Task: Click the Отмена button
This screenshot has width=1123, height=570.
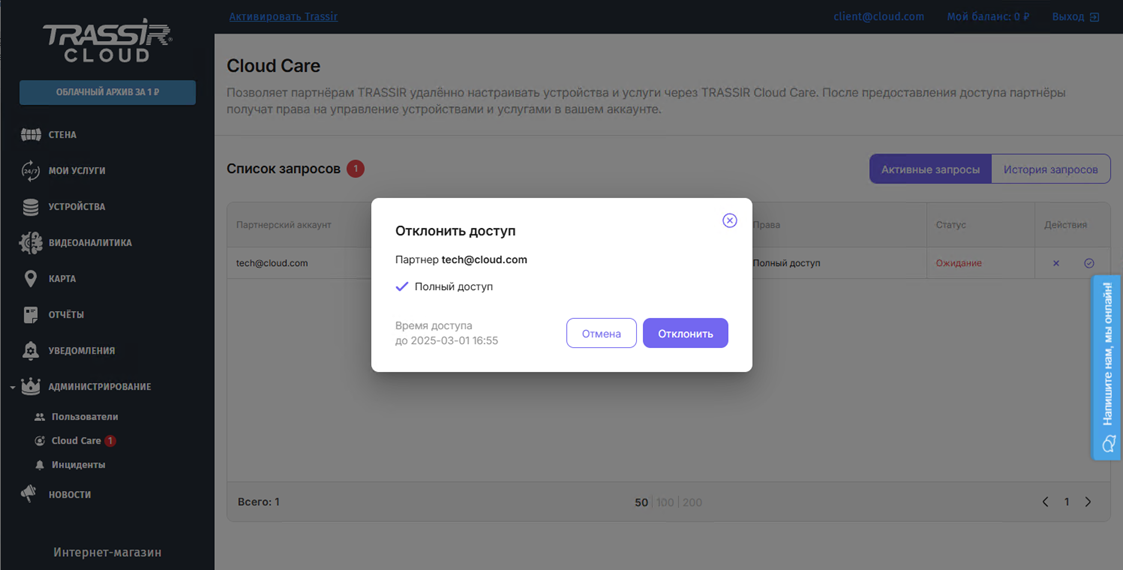Action: (601, 333)
